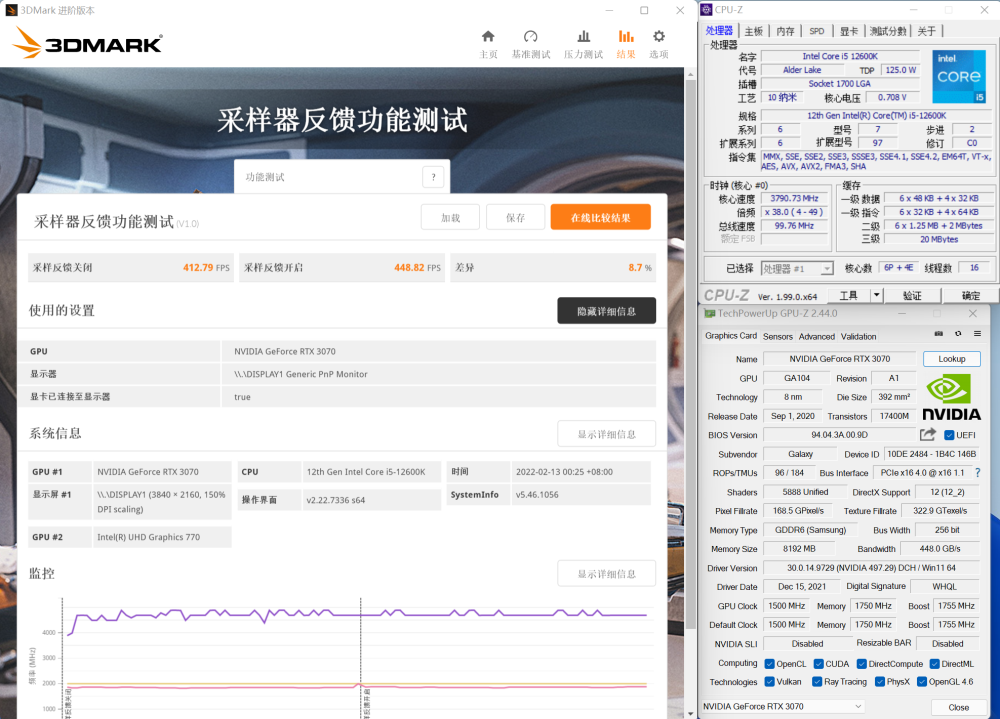The width and height of the screenshot is (1000, 719).
Task: Click the question mark help button beside 功能测试
Action: pos(433,177)
